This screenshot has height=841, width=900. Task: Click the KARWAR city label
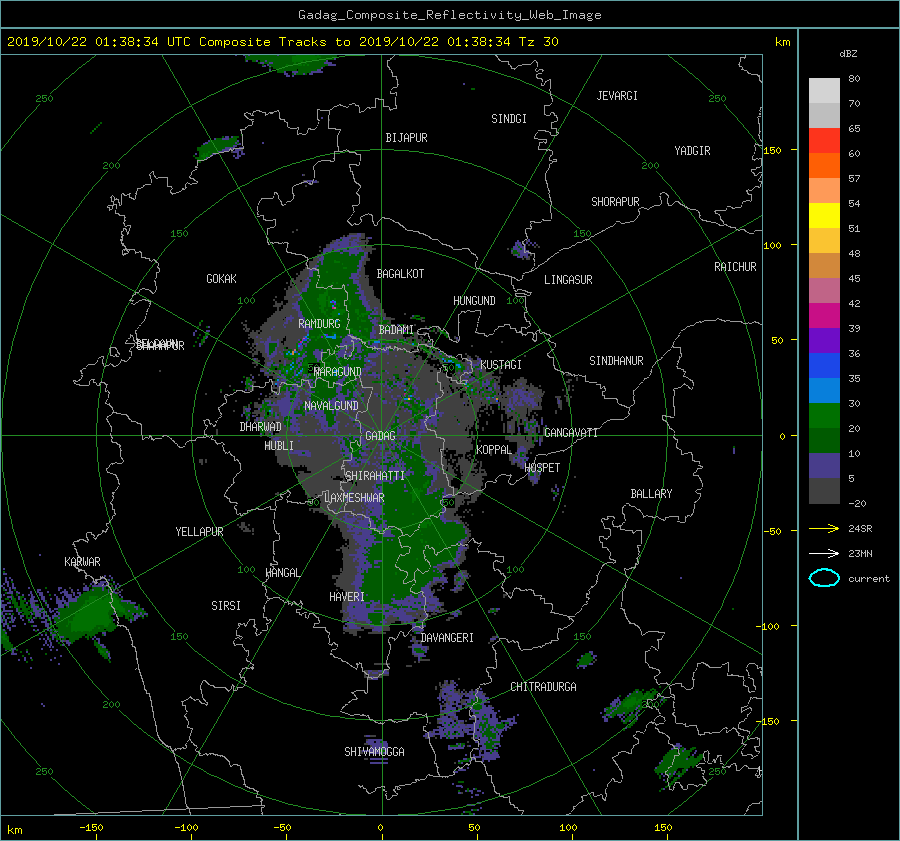point(82,562)
